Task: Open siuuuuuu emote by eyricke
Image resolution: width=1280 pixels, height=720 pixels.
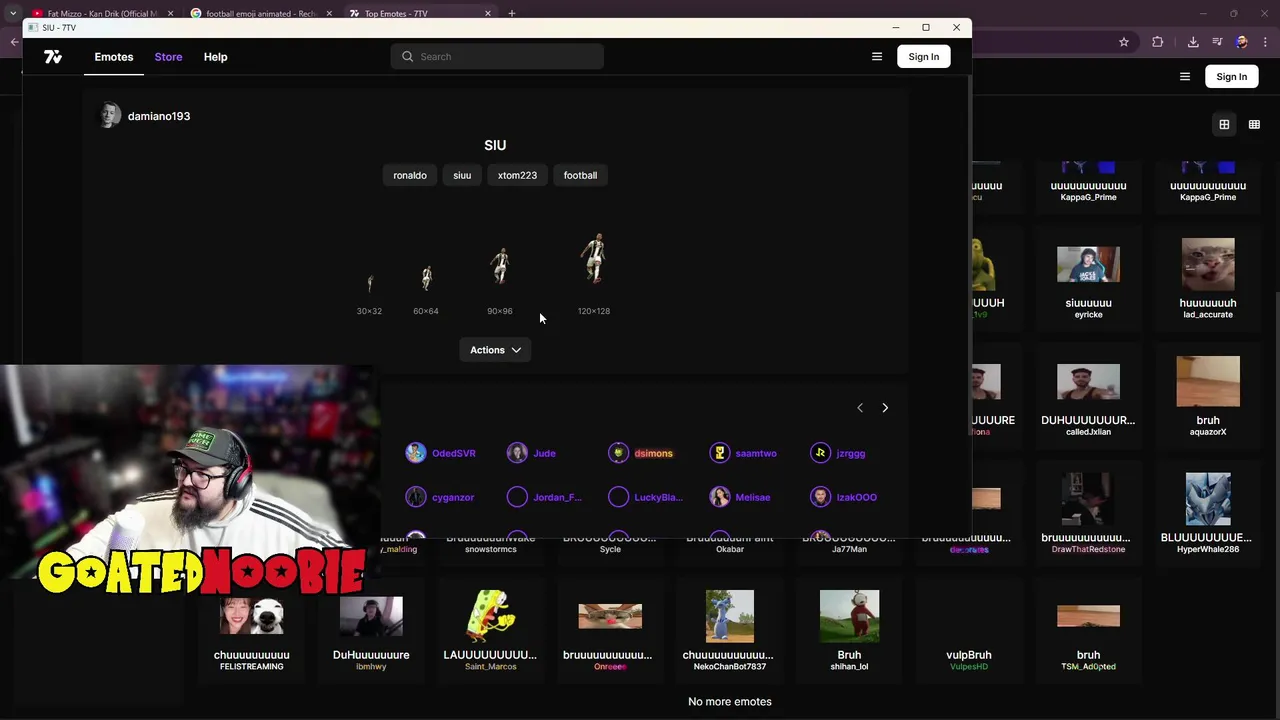Action: pyautogui.click(x=1088, y=279)
